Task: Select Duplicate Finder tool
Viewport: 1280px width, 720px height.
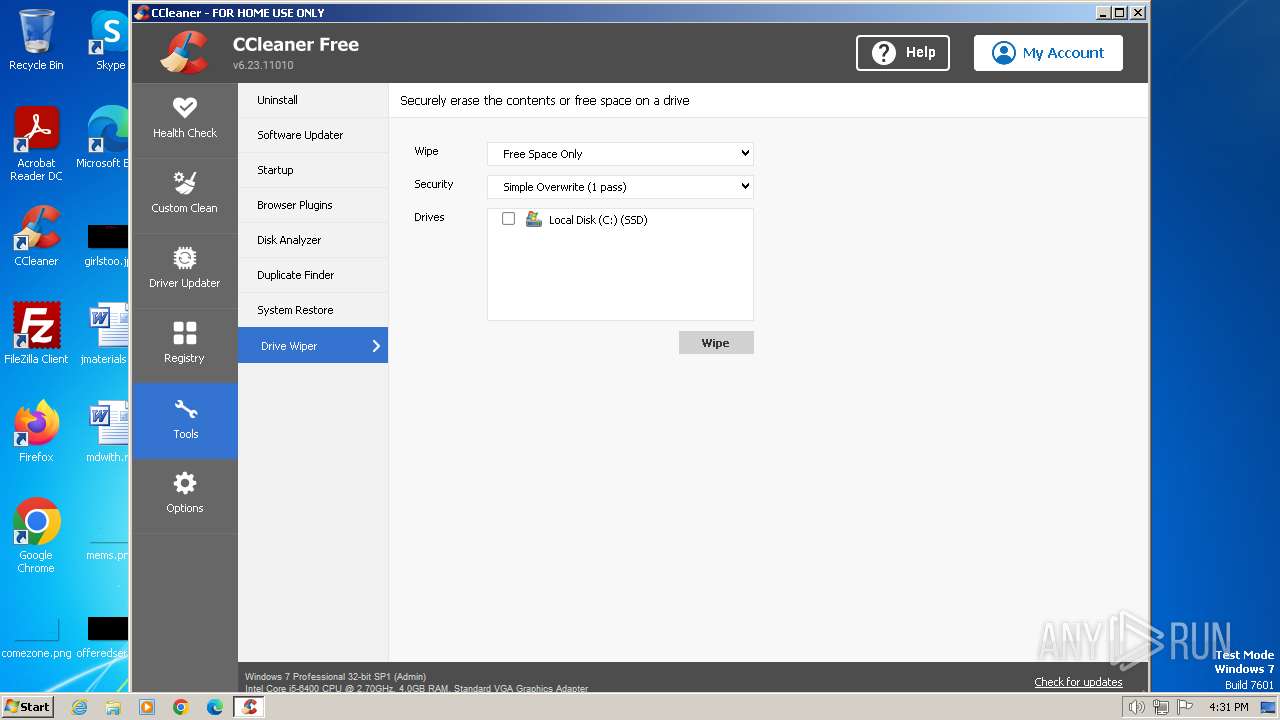Action: pos(313,275)
